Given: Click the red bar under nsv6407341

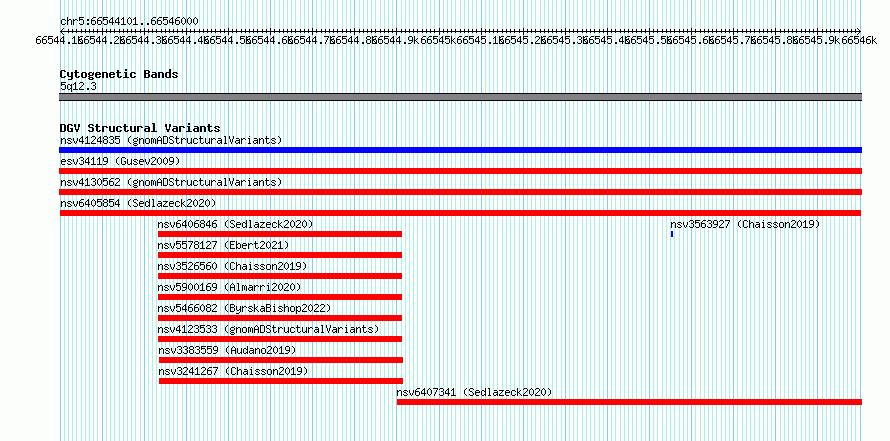Looking at the screenshot, I should (x=629, y=402).
